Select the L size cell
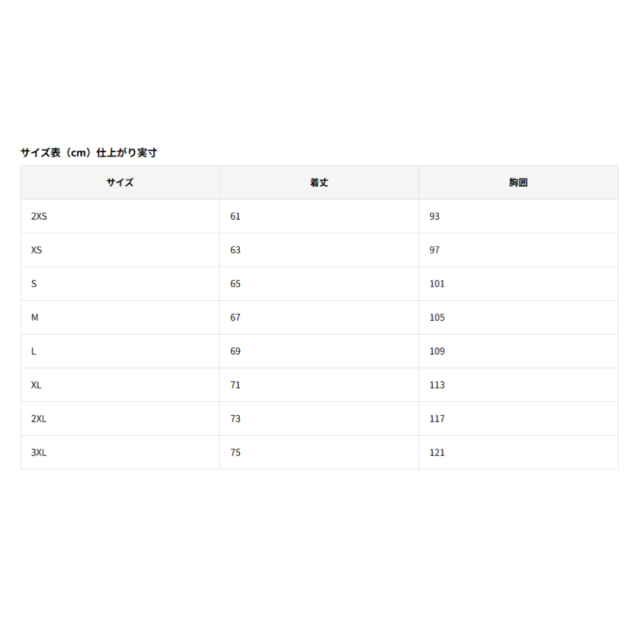 click(120, 351)
